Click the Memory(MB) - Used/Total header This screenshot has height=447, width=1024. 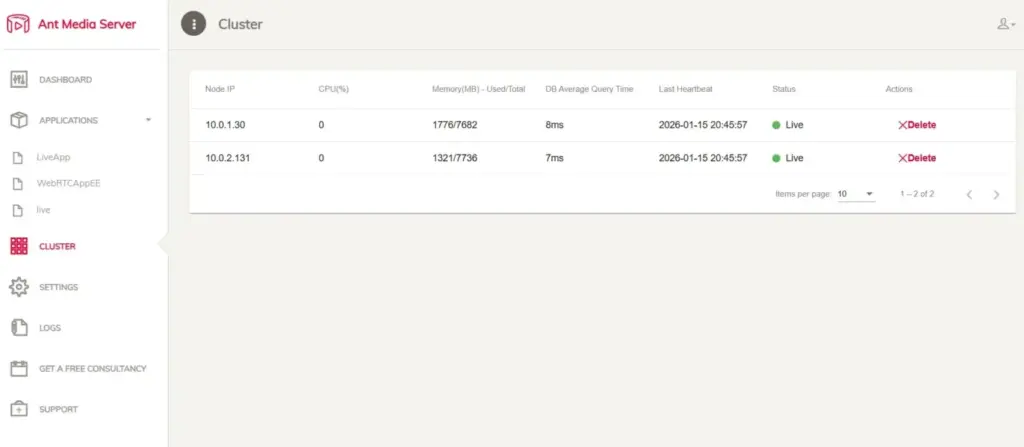tap(479, 89)
